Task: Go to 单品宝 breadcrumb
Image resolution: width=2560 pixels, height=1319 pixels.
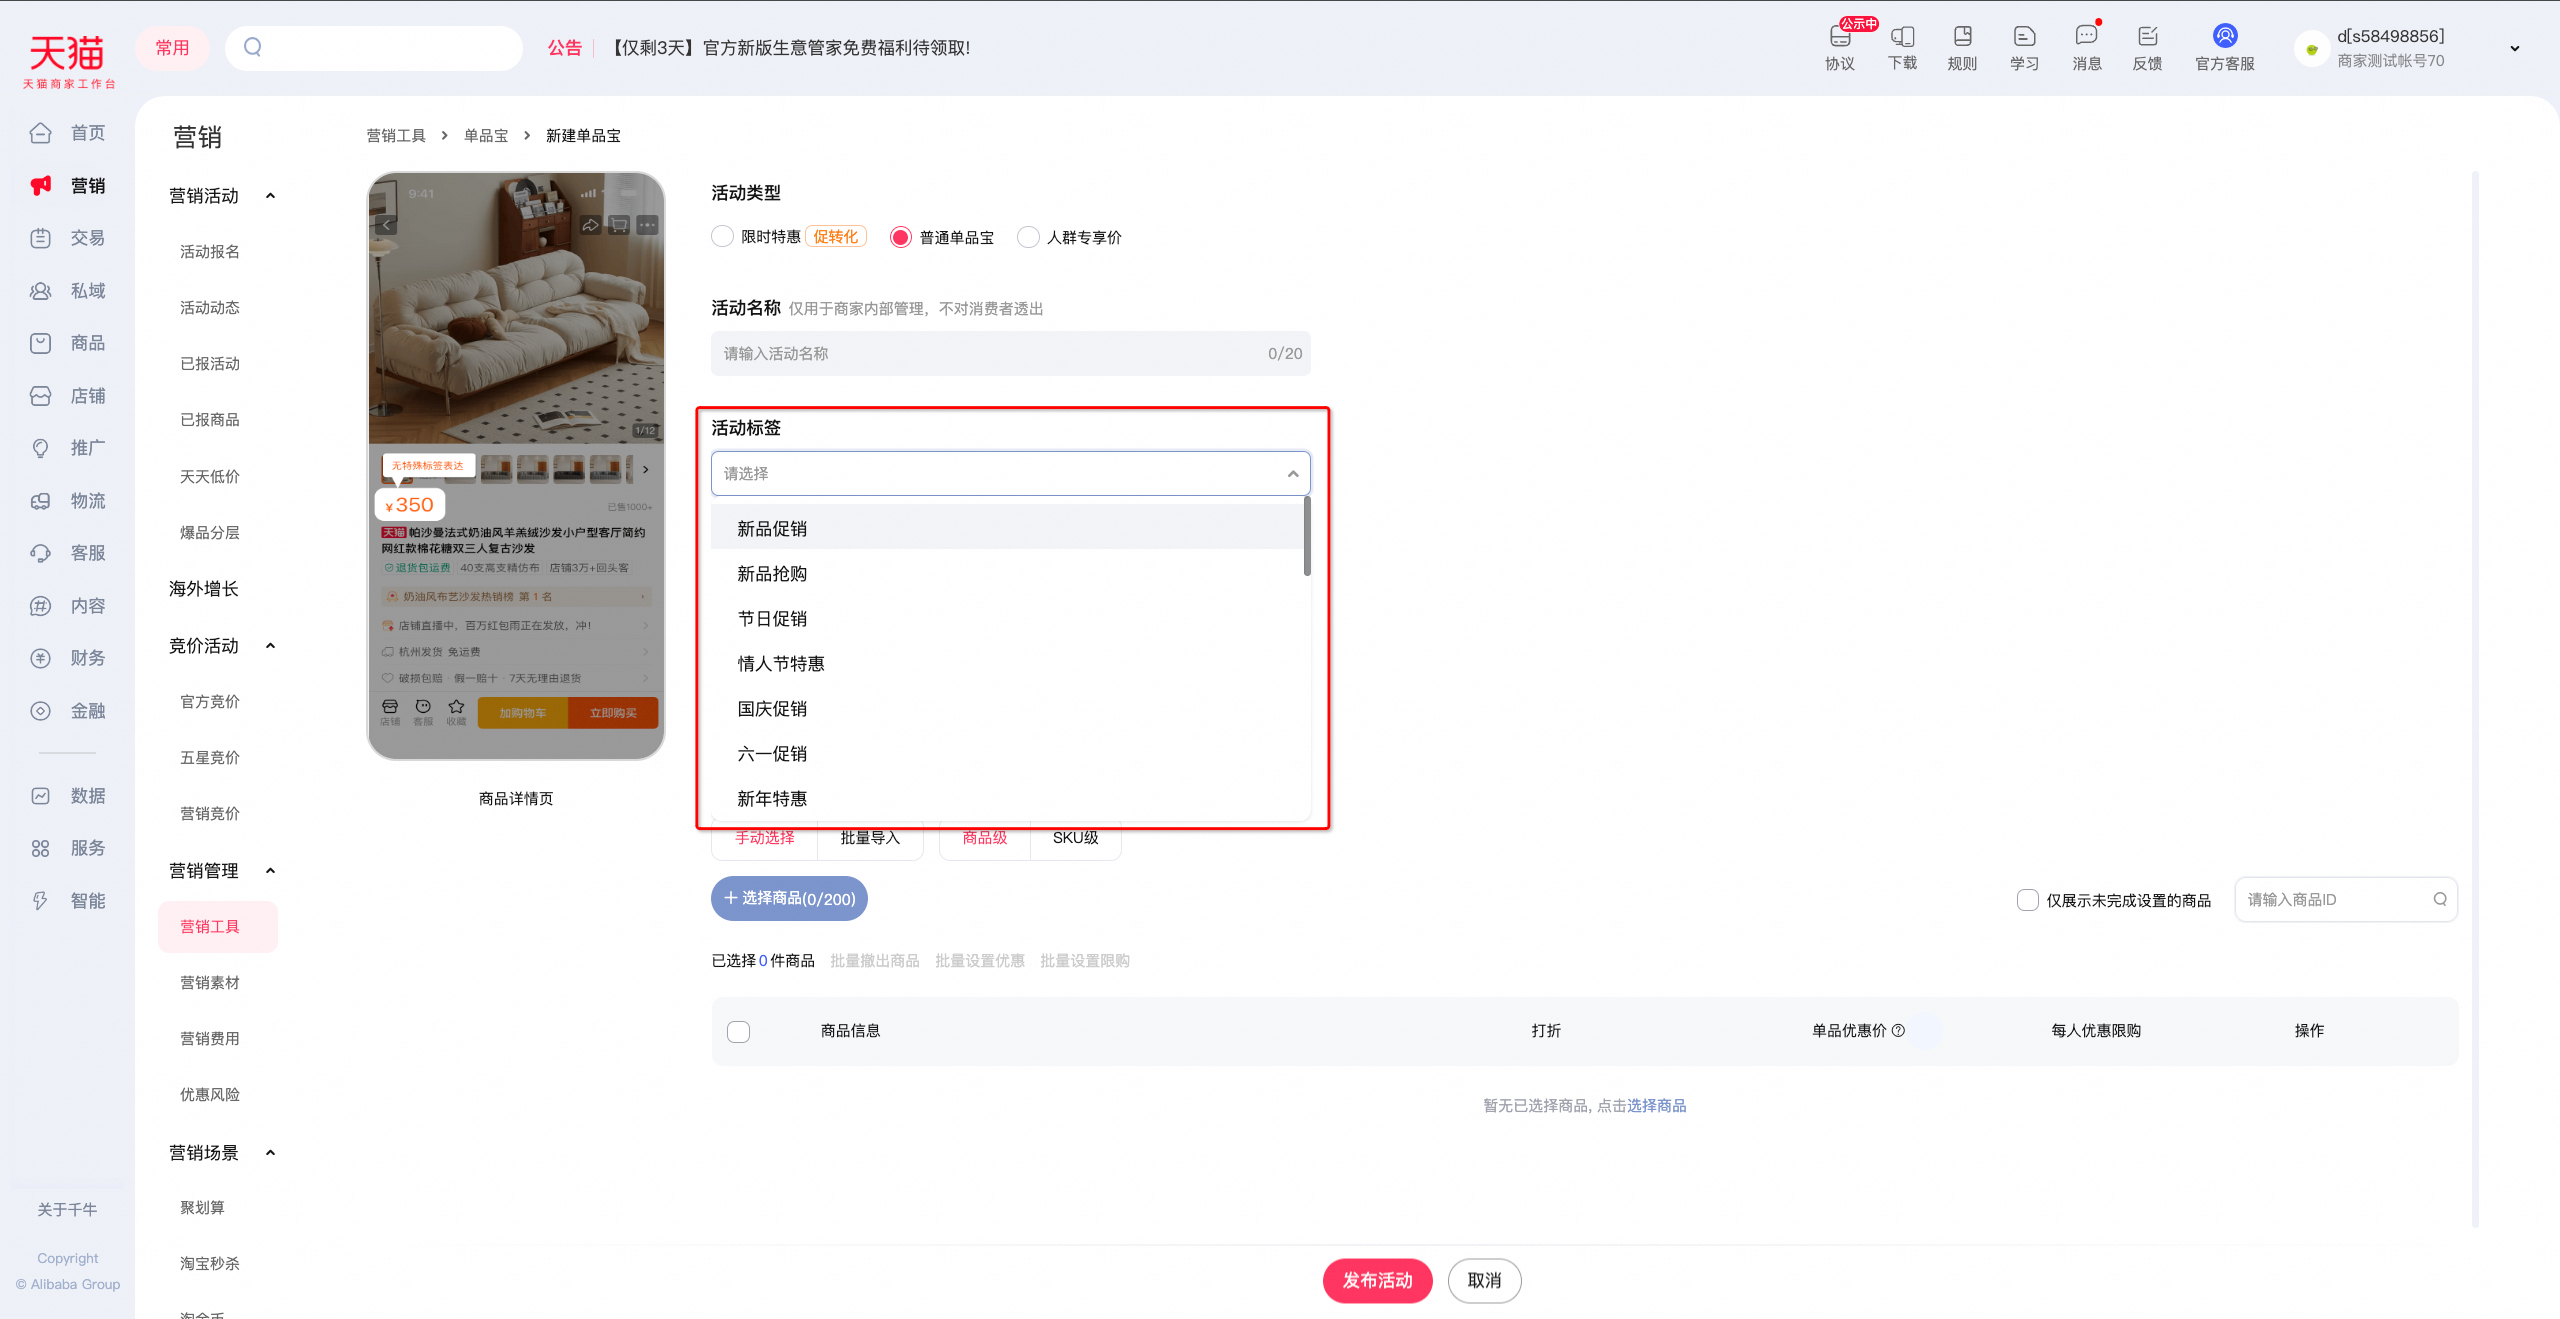Action: [x=486, y=135]
